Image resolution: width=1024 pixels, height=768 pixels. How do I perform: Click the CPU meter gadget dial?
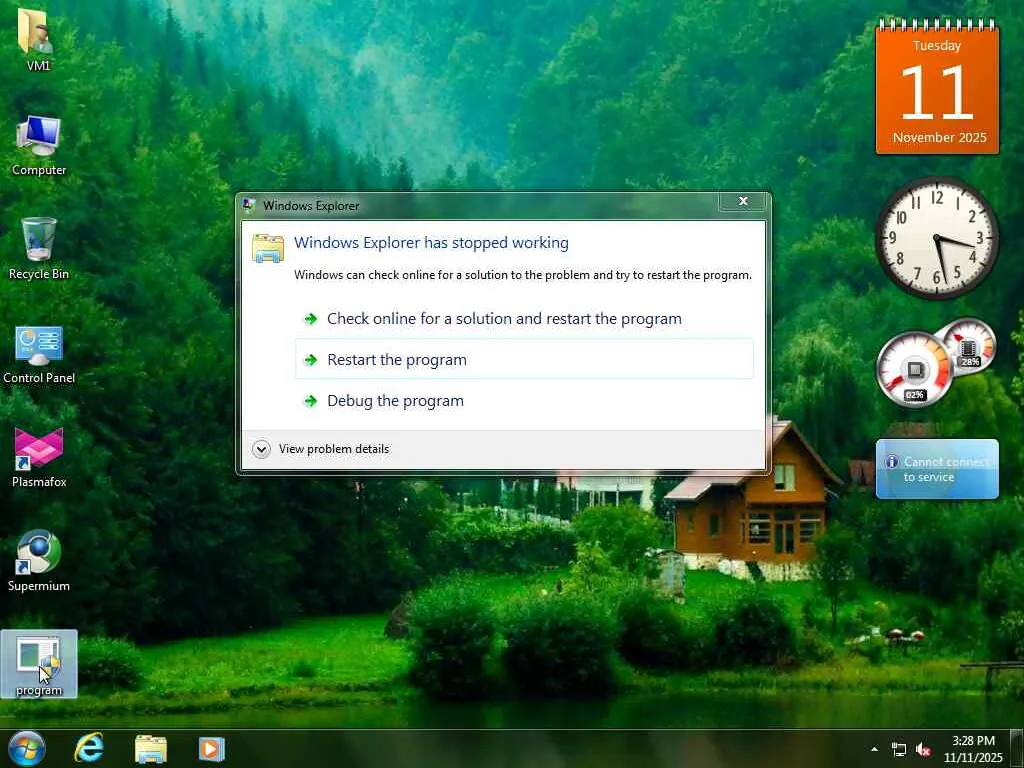point(914,370)
